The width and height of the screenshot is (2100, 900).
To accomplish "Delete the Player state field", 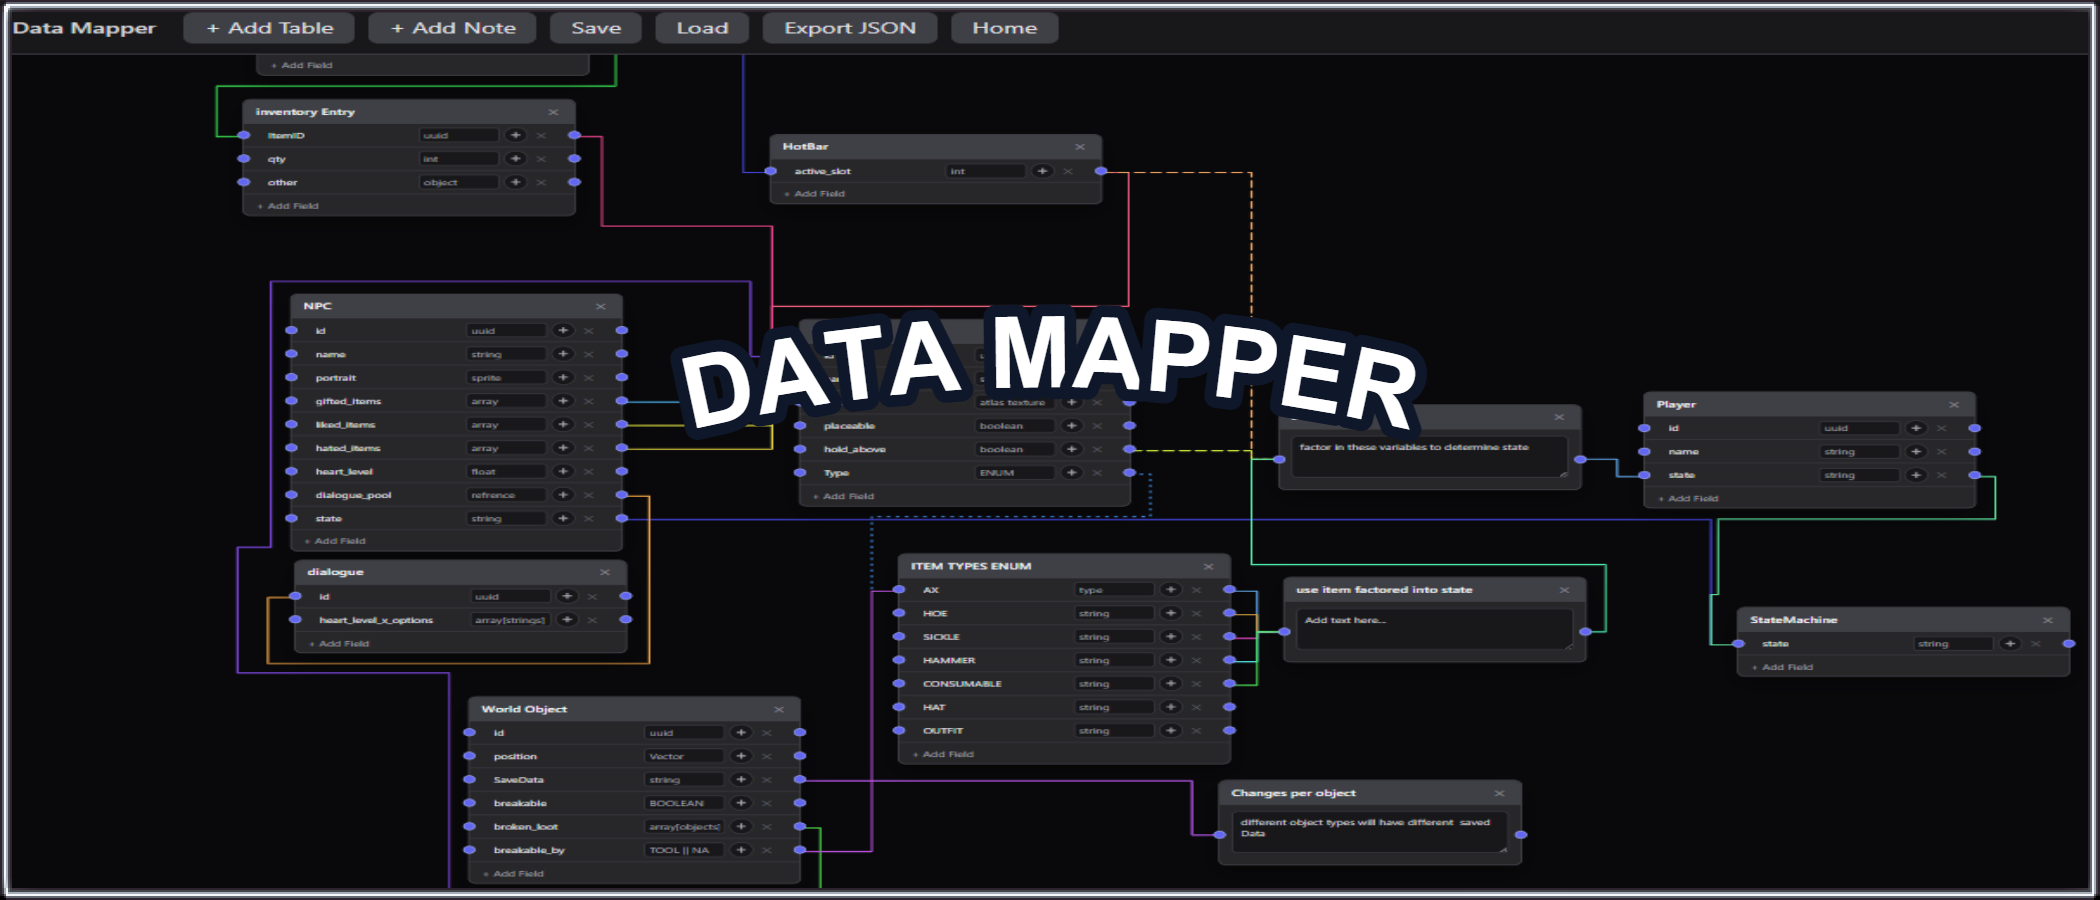I will point(1942,475).
